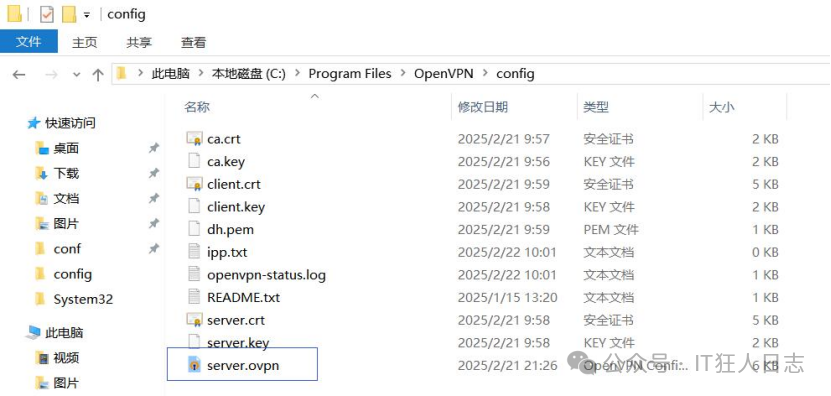Image resolution: width=831 pixels, height=396 pixels.
Task: Switch to the 查看 tab
Action: click(193, 43)
